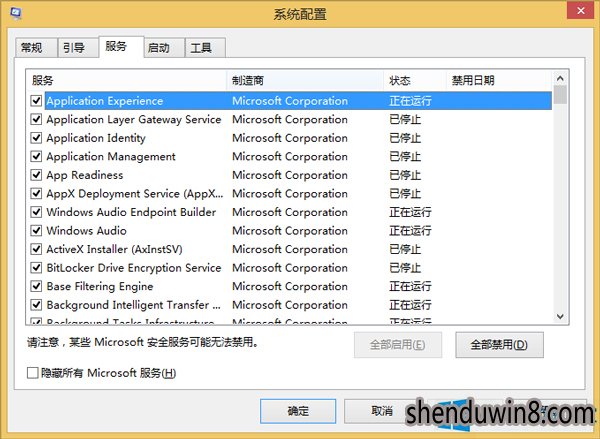Sort list by 服务 column header

[x=126, y=80]
